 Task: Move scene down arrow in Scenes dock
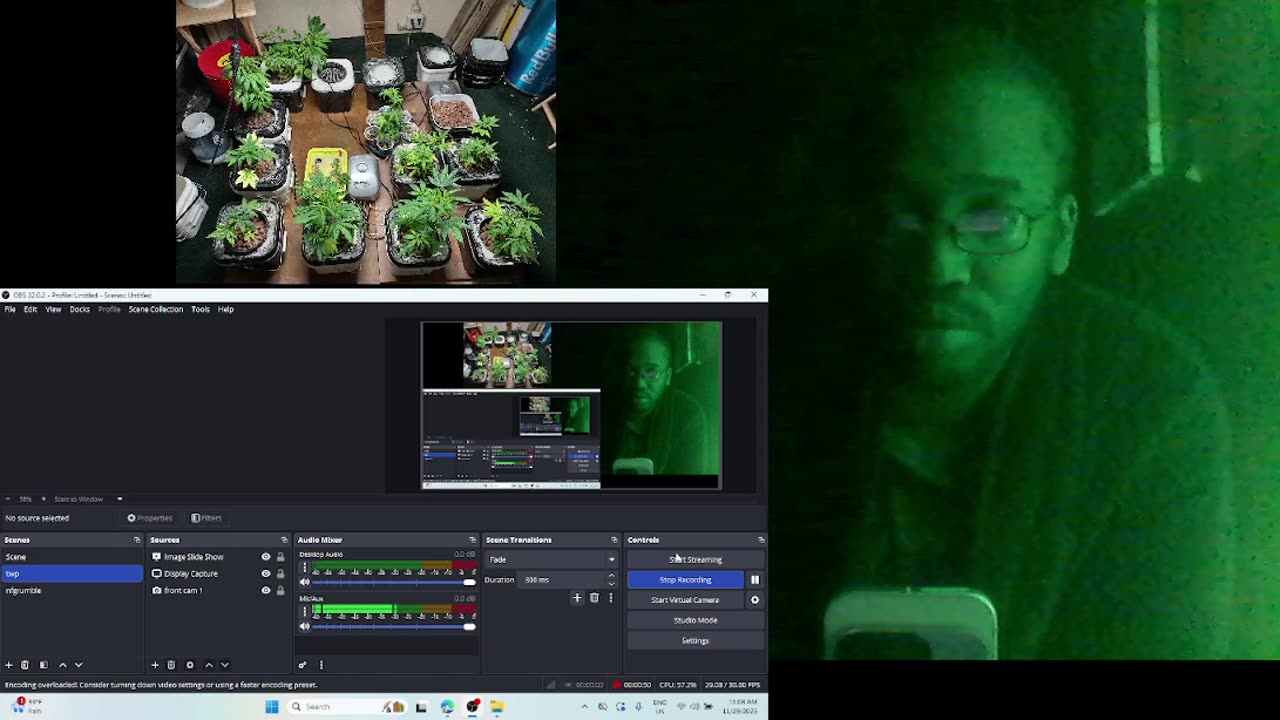pyautogui.click(x=79, y=665)
